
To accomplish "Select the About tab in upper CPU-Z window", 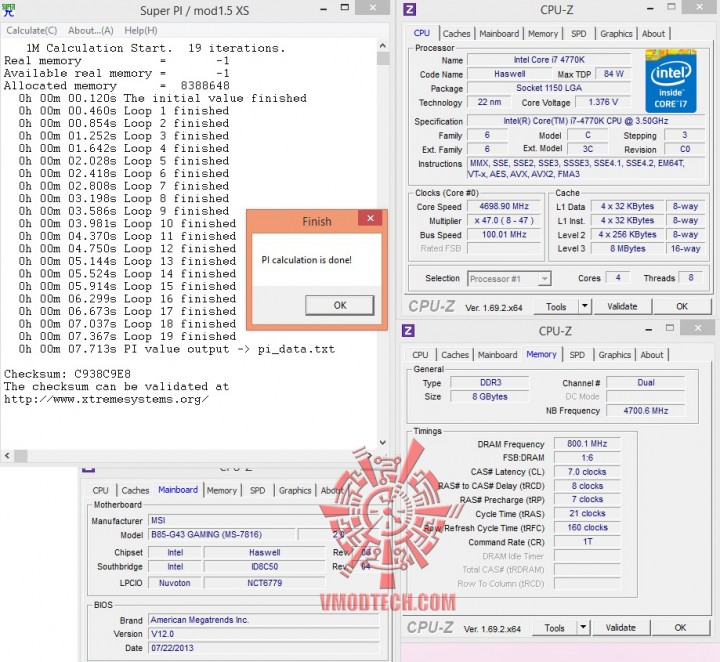I will (653, 34).
